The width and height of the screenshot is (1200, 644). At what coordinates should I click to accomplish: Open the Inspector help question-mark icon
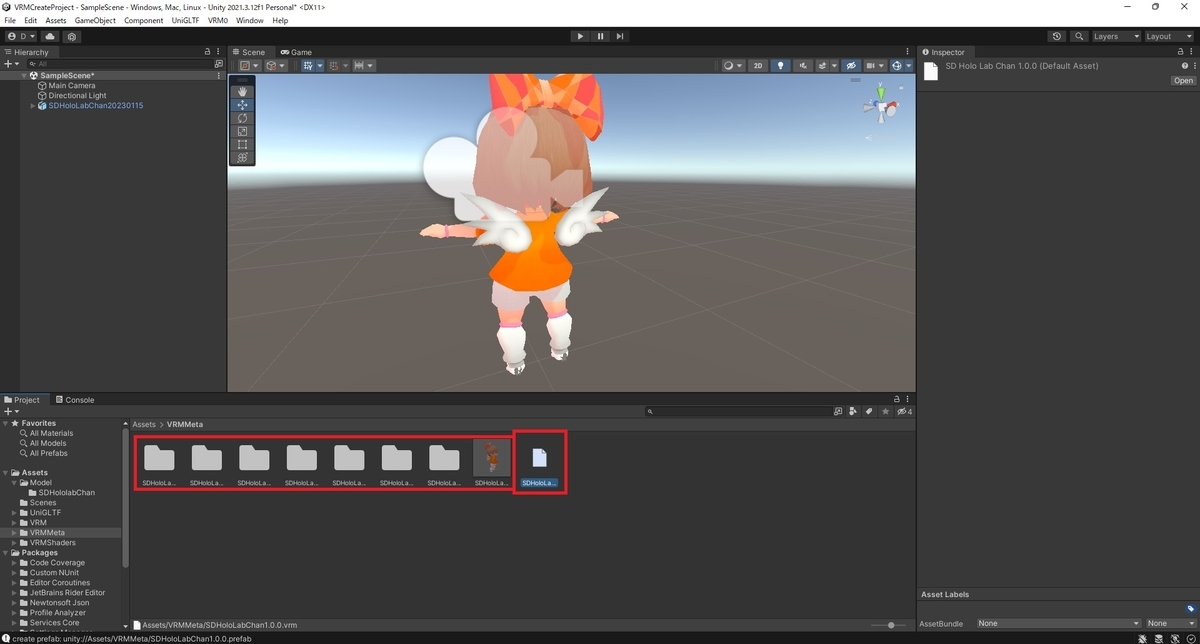coord(1184,66)
